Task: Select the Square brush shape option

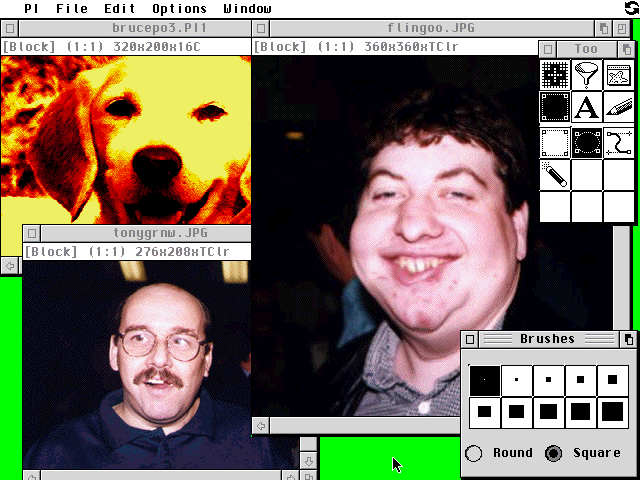Action: (554, 453)
